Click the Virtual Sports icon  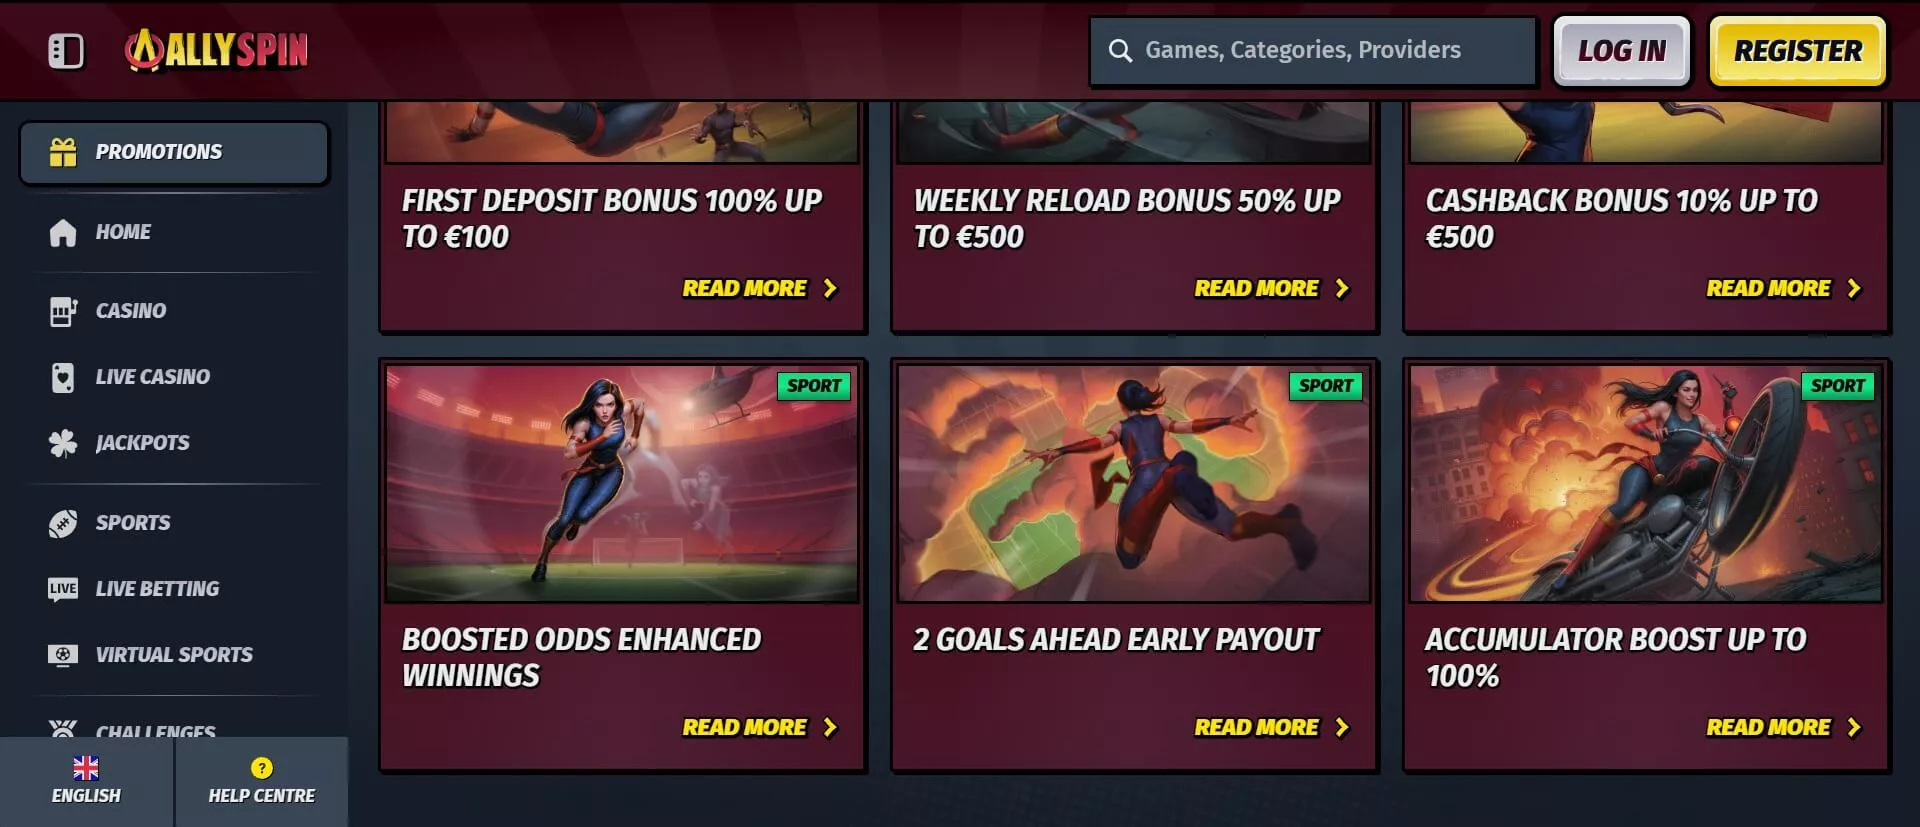[63, 655]
